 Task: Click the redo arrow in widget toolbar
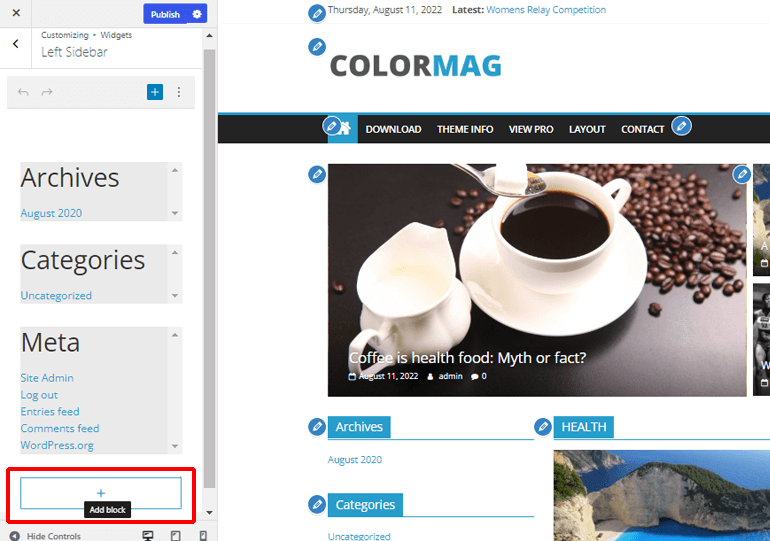click(47, 92)
